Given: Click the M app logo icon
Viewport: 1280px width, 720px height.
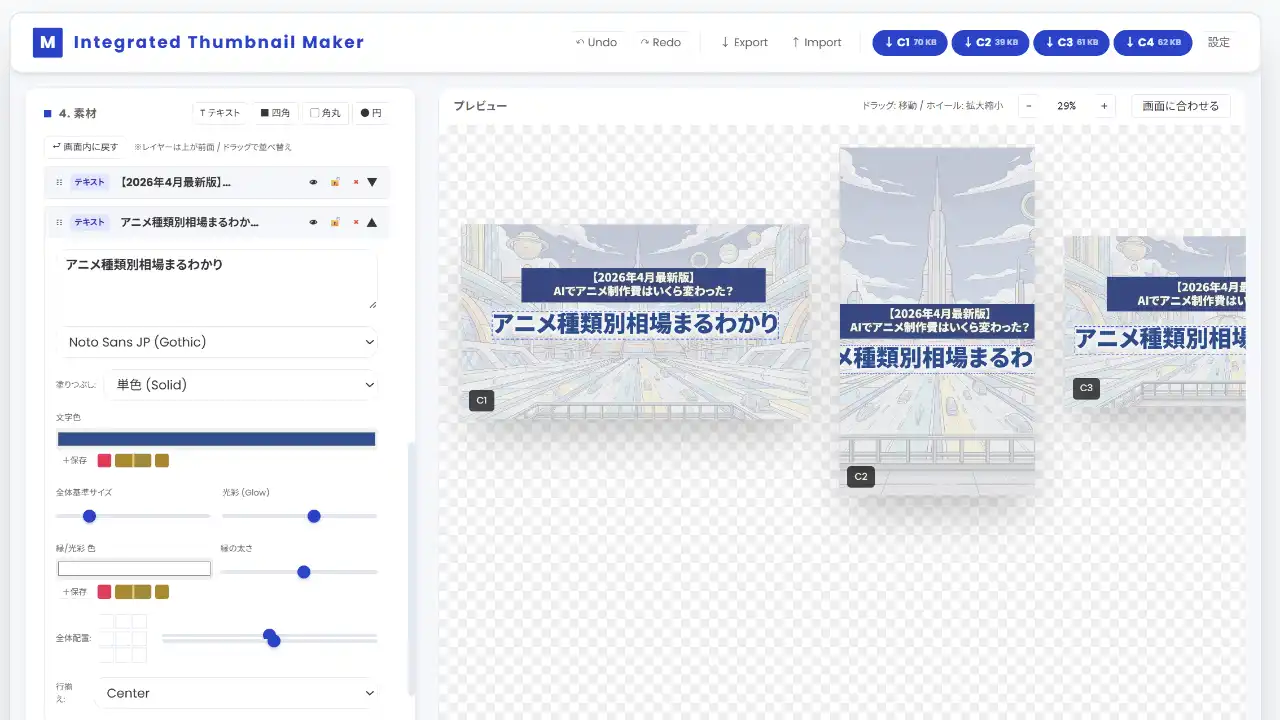Looking at the screenshot, I should (x=47, y=42).
